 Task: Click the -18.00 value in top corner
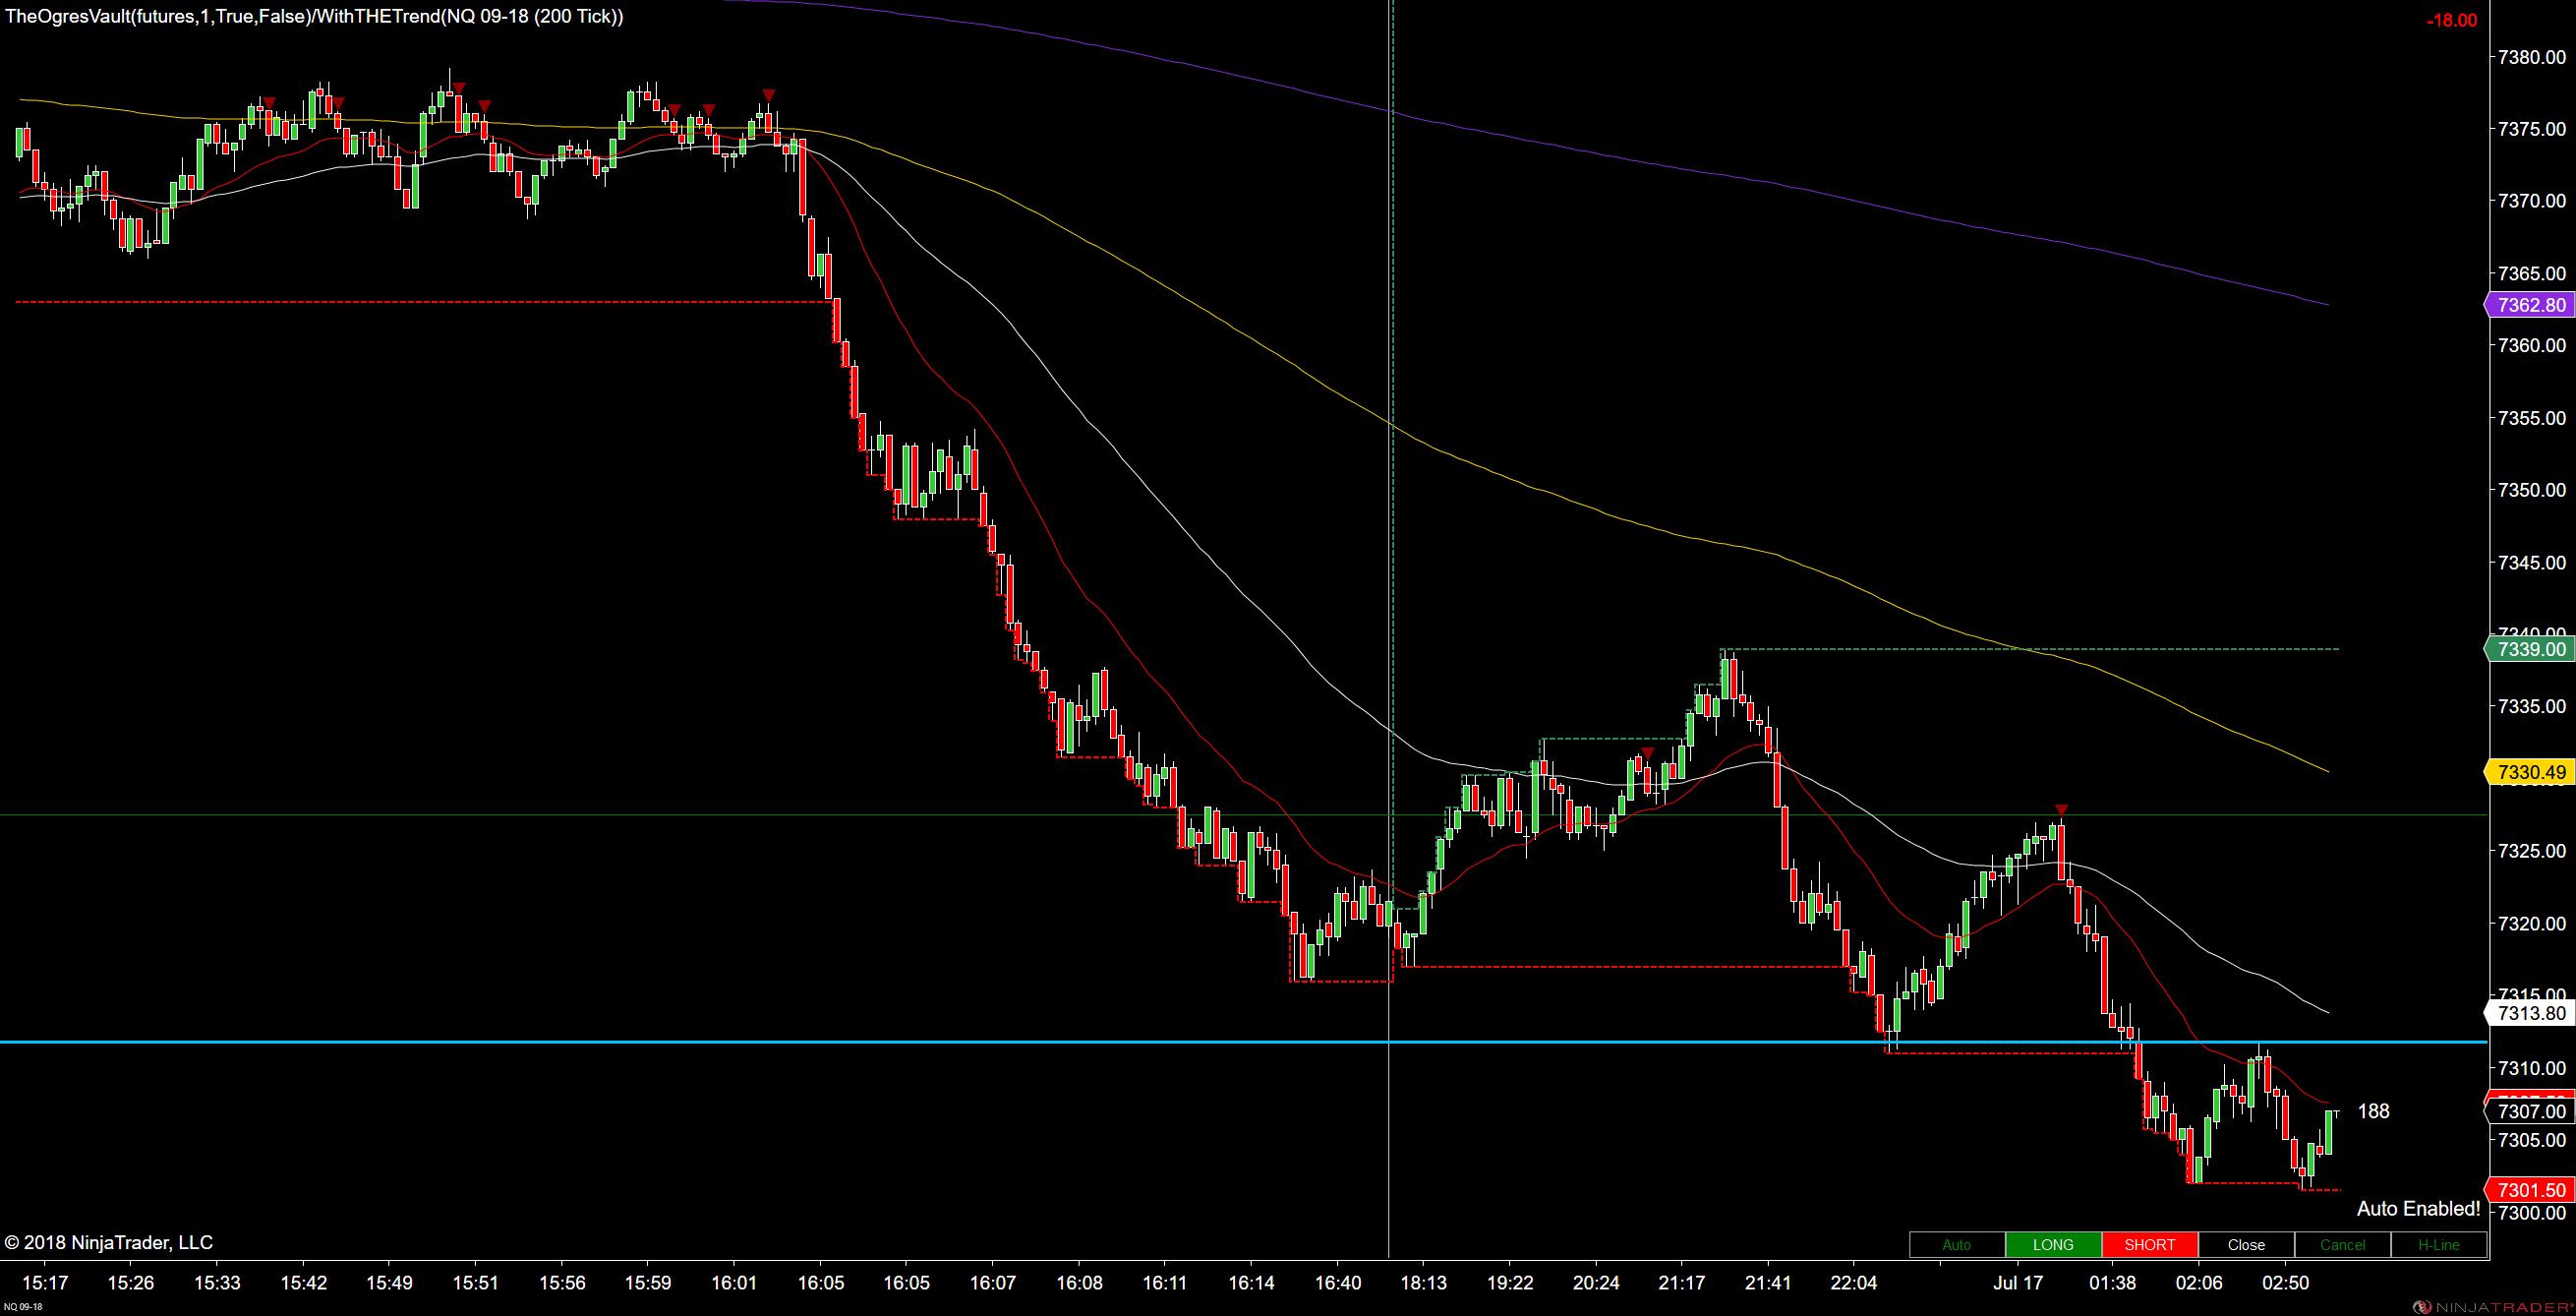[2451, 21]
